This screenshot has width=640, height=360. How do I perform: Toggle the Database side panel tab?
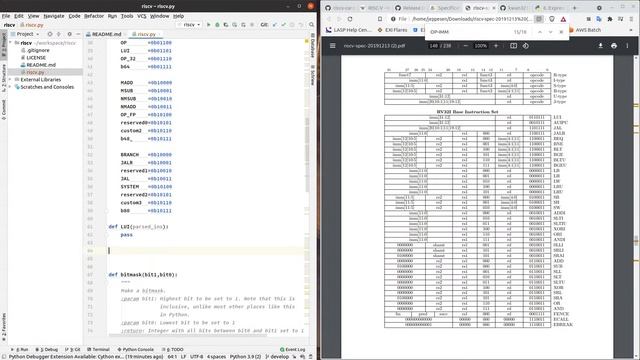point(313,46)
